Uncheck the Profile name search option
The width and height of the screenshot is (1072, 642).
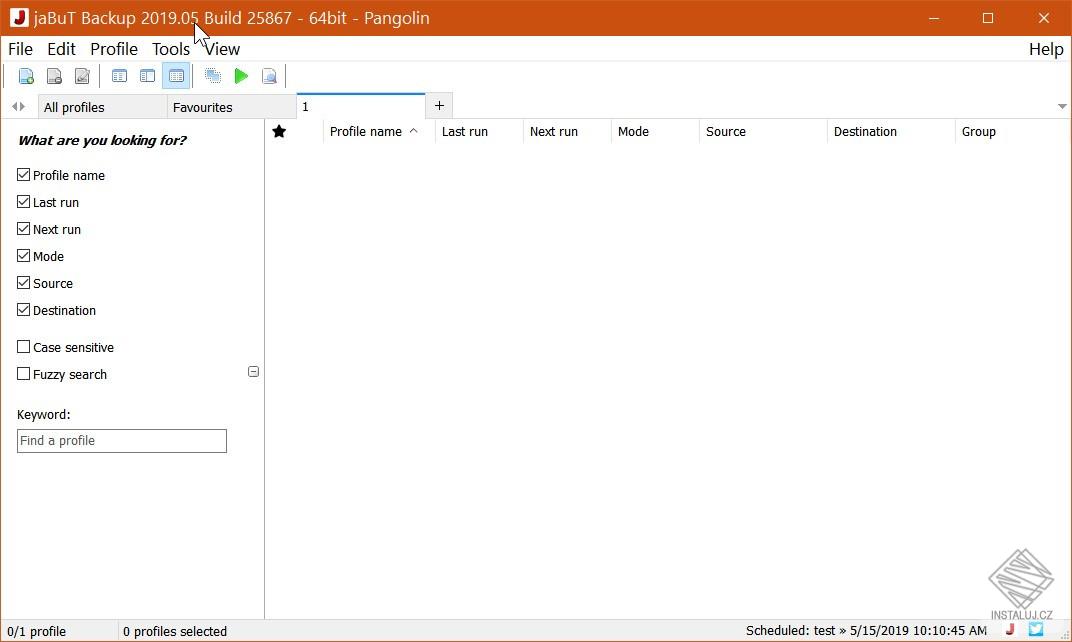23,175
